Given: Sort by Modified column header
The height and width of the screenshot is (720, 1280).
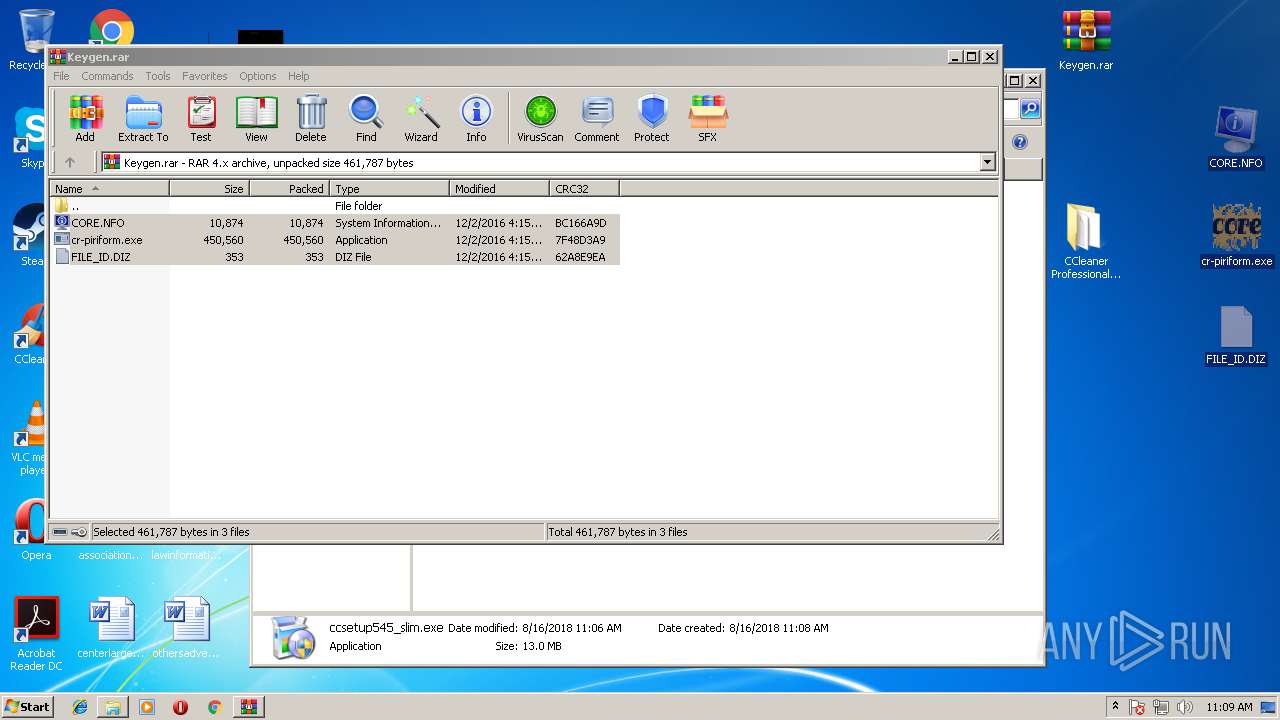Looking at the screenshot, I should pos(499,188).
